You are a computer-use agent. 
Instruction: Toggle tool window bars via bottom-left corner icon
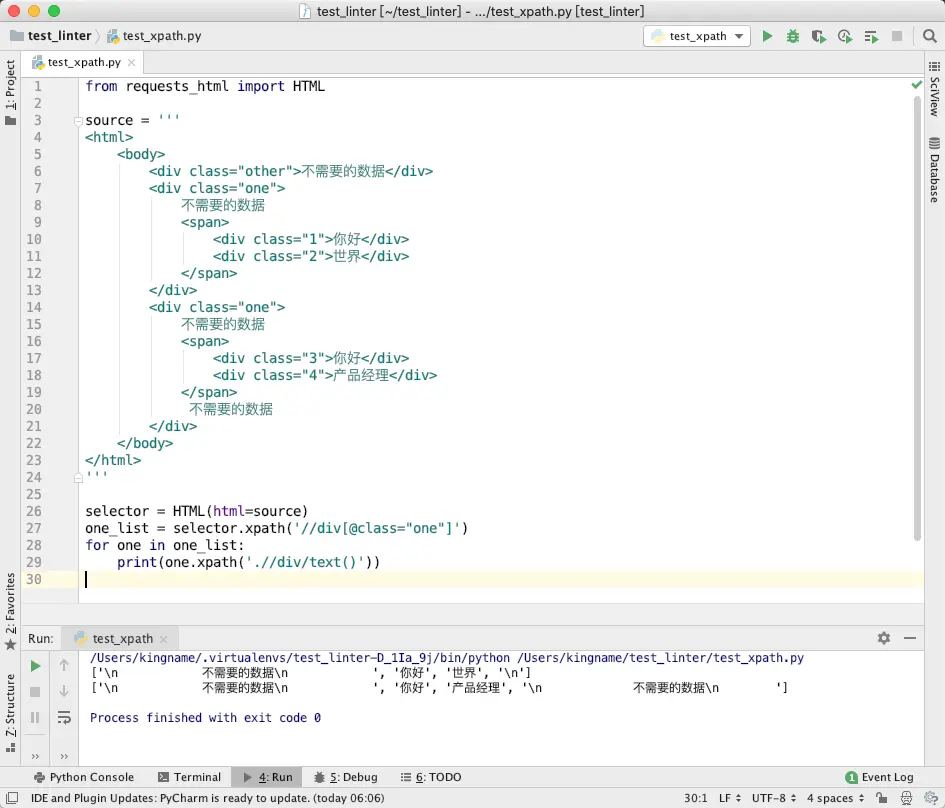click(x=11, y=798)
